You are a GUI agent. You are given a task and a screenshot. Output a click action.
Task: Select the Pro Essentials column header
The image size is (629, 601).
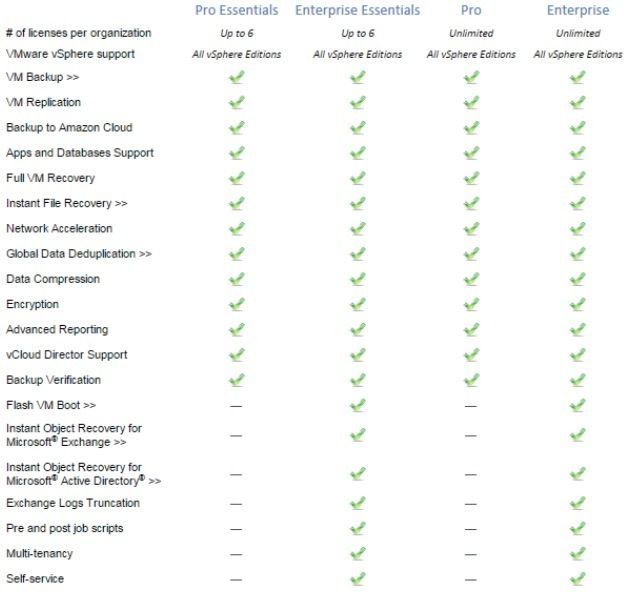[x=237, y=10]
